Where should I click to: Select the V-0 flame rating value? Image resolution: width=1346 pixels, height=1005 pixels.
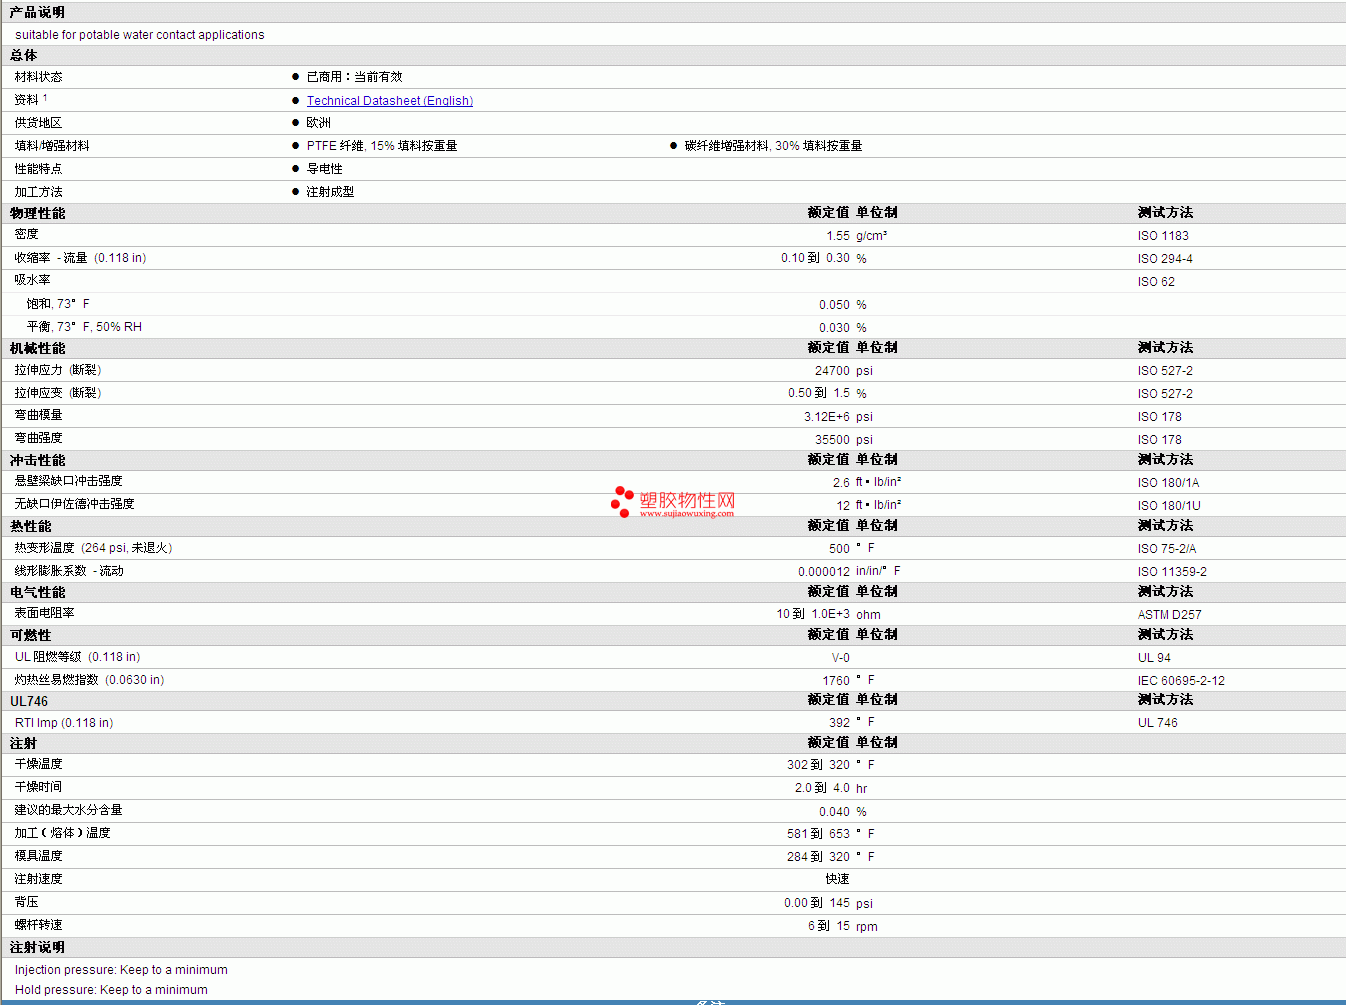(x=841, y=658)
